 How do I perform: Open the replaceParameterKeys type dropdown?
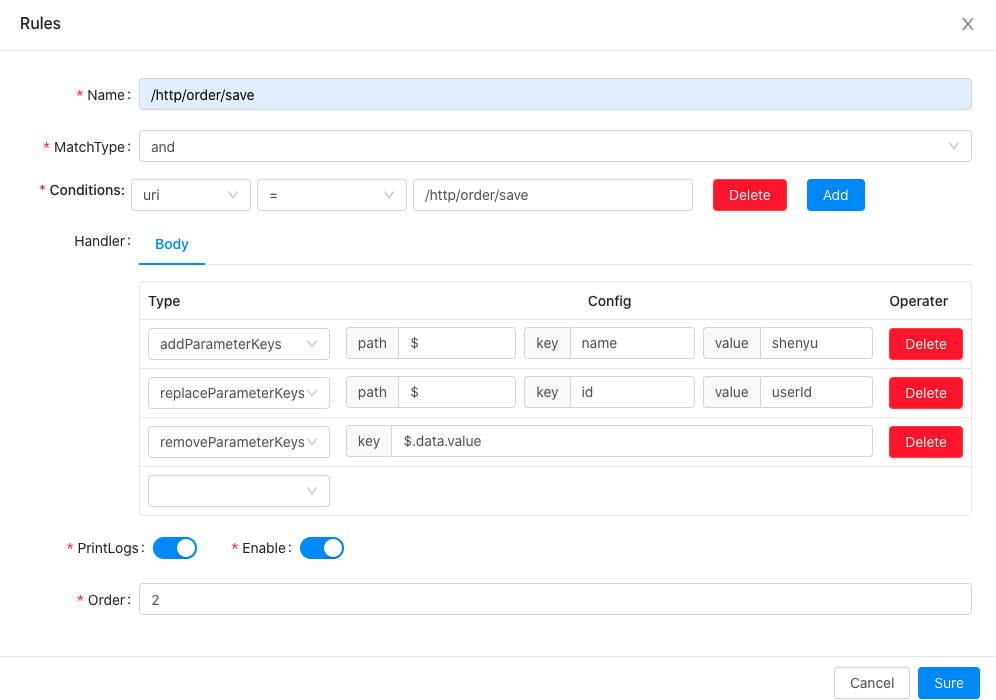coord(238,392)
